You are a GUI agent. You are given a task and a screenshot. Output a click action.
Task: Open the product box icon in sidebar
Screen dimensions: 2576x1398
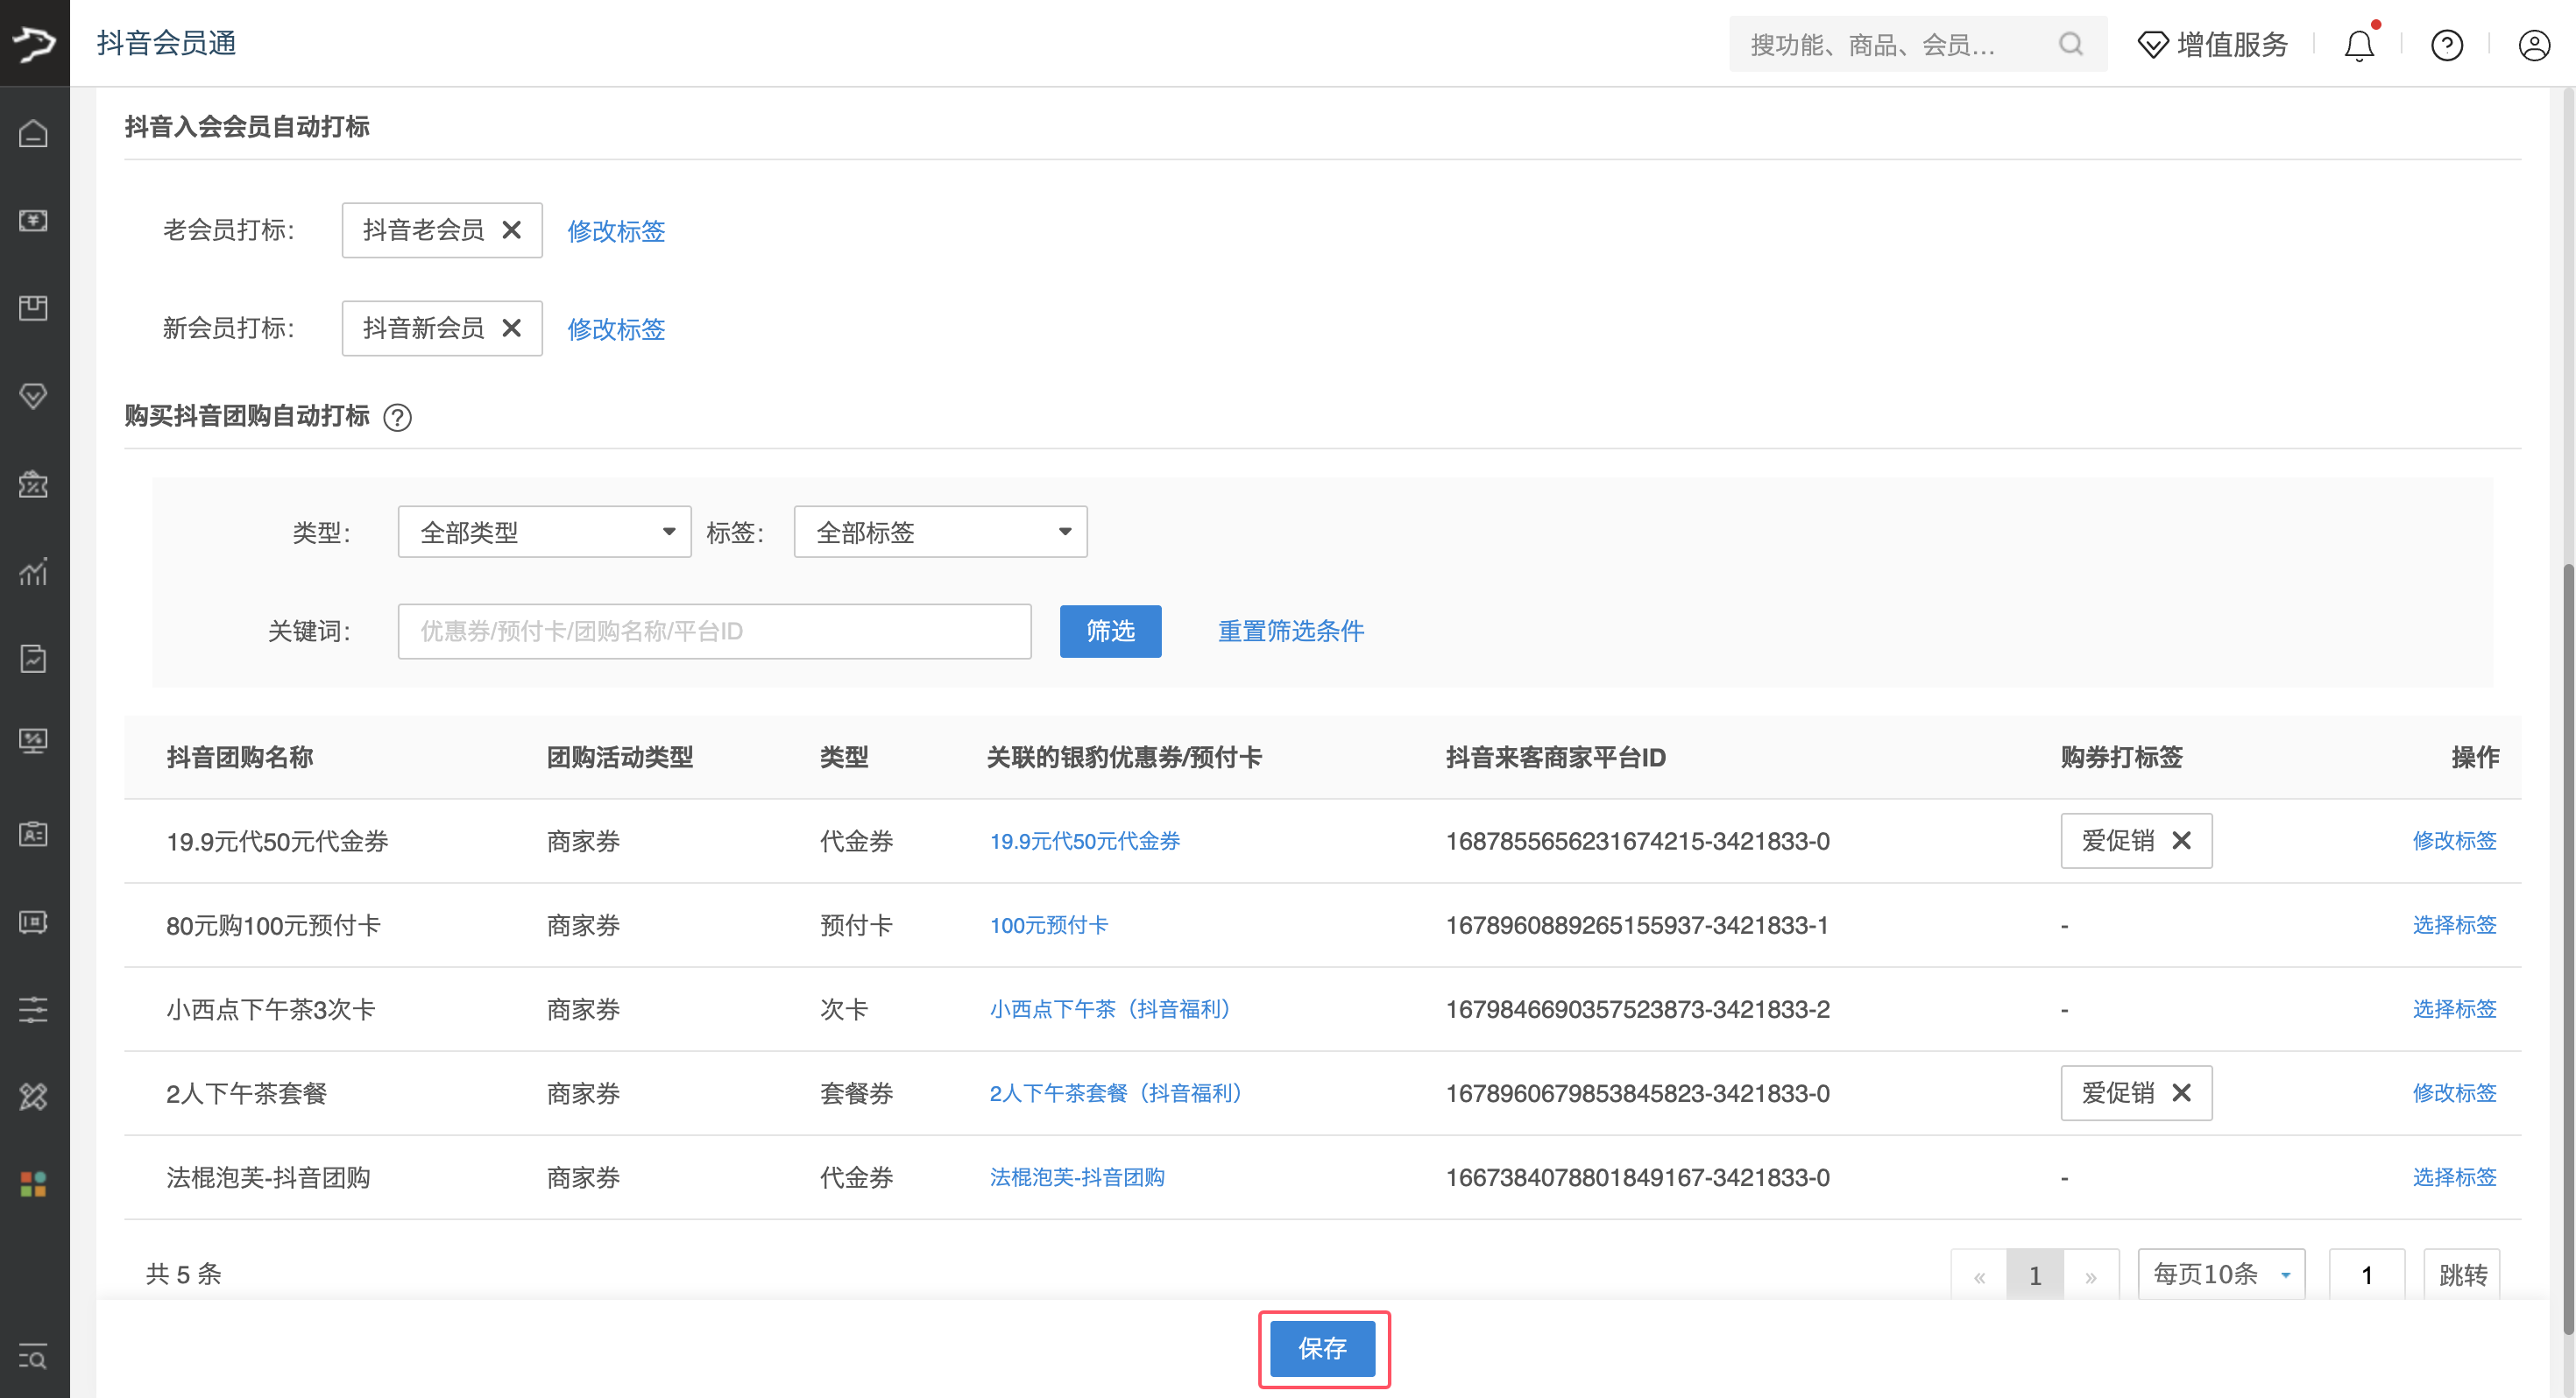pyautogui.click(x=33, y=308)
